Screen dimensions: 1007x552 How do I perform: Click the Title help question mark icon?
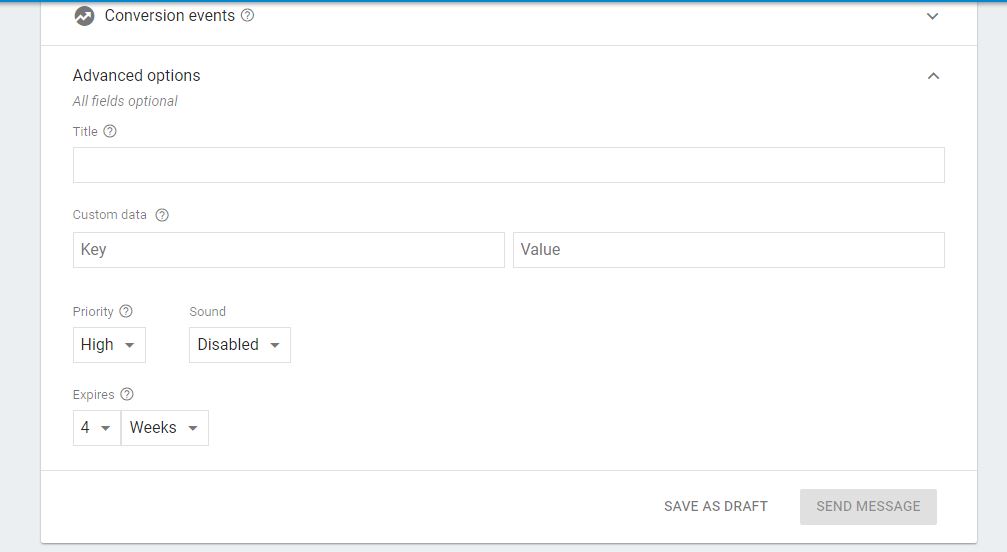110,131
